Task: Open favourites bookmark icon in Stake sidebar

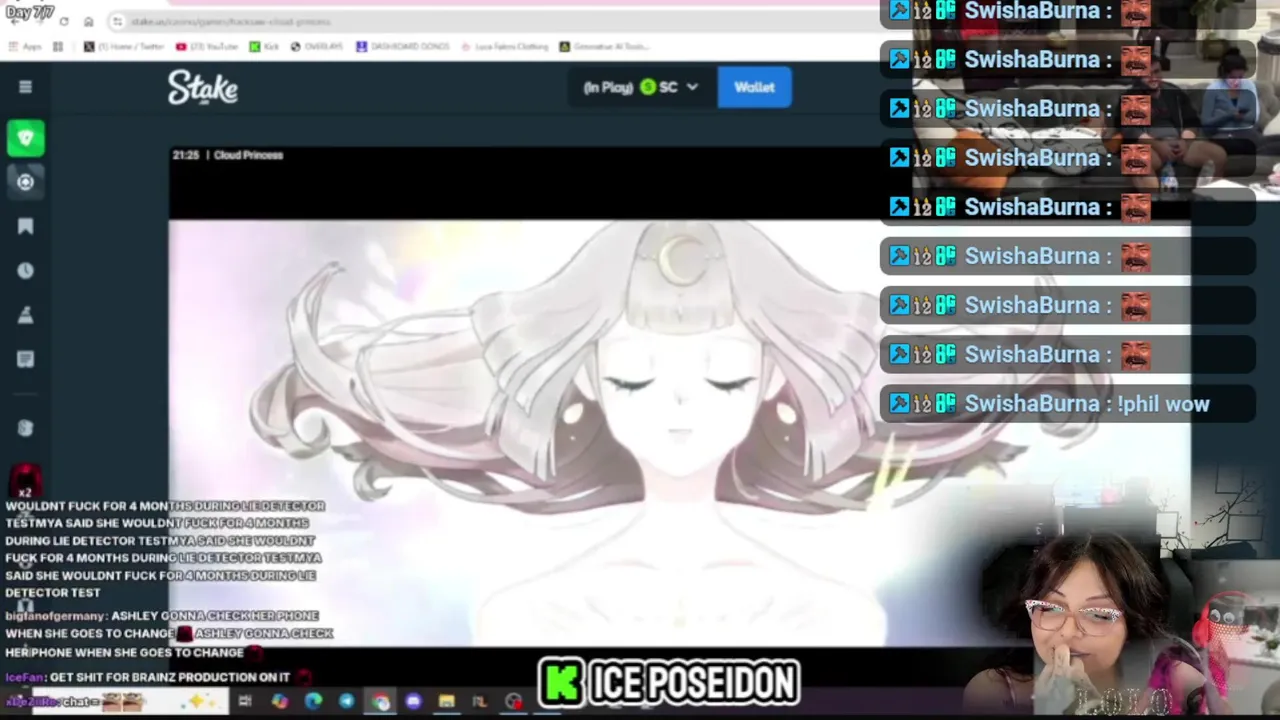Action: tap(25, 227)
